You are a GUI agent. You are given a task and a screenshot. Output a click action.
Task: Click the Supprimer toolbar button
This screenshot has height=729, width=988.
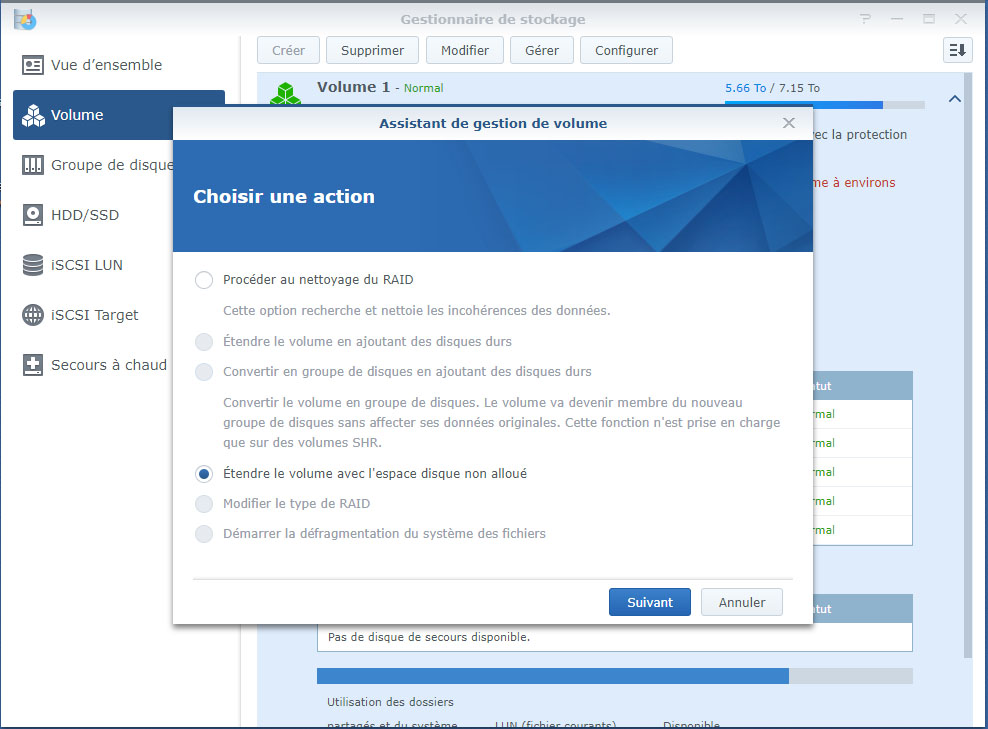(372, 50)
